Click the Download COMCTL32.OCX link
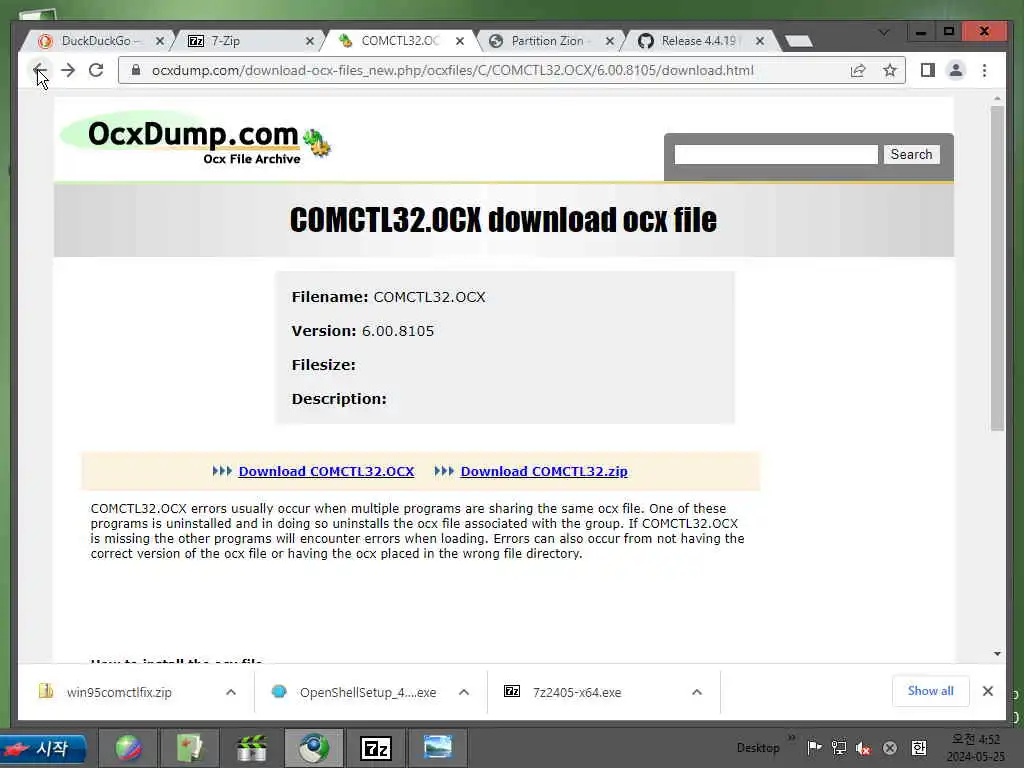The height and width of the screenshot is (768, 1024). pyautogui.click(x=326, y=471)
